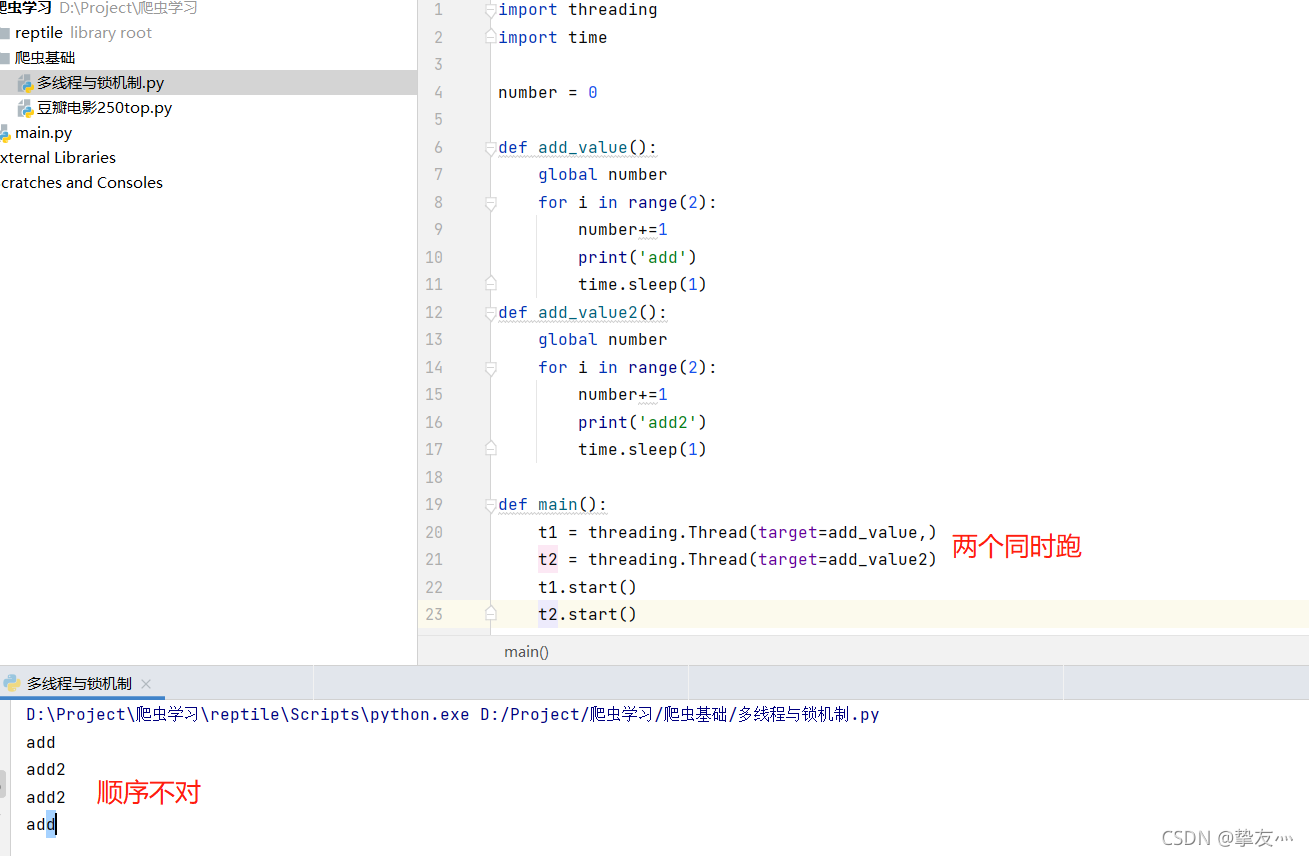Fold the import block at line 1
Image resolution: width=1309 pixels, height=856 pixels.
click(490, 10)
